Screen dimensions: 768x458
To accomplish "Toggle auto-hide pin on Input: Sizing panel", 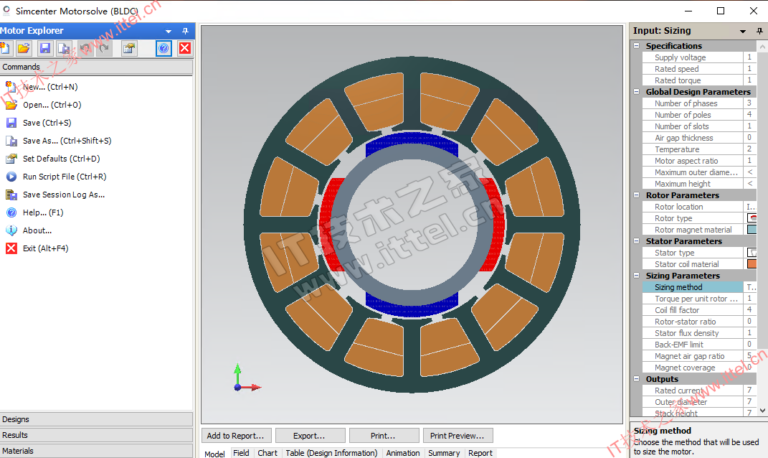I will pyautogui.click(x=758, y=32).
